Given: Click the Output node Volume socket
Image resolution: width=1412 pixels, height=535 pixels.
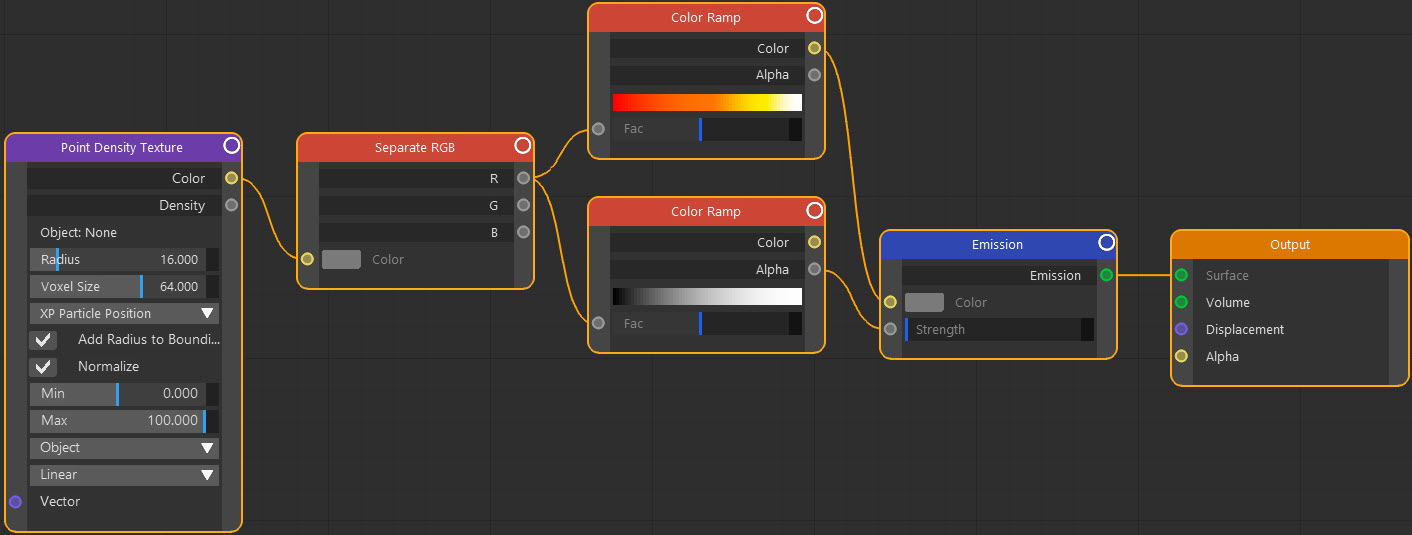Looking at the screenshot, I should click(1181, 302).
